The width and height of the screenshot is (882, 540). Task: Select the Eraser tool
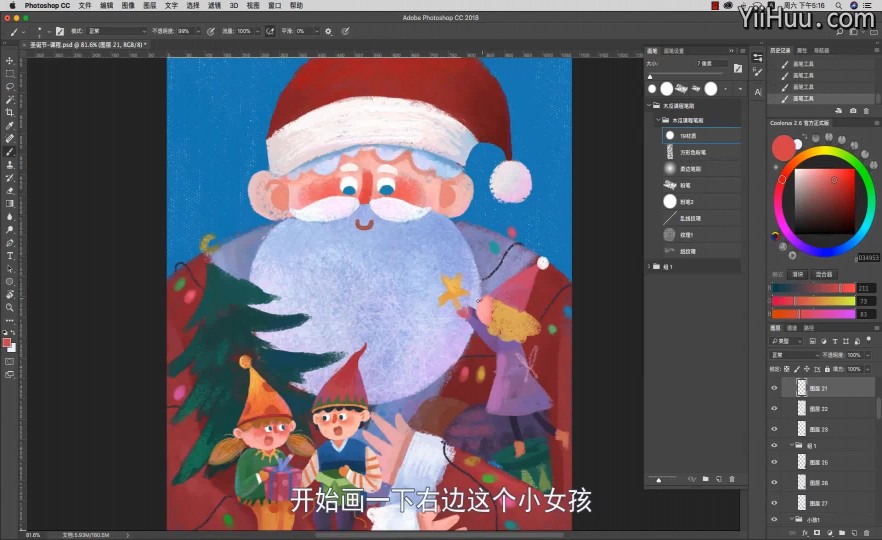tap(10, 191)
